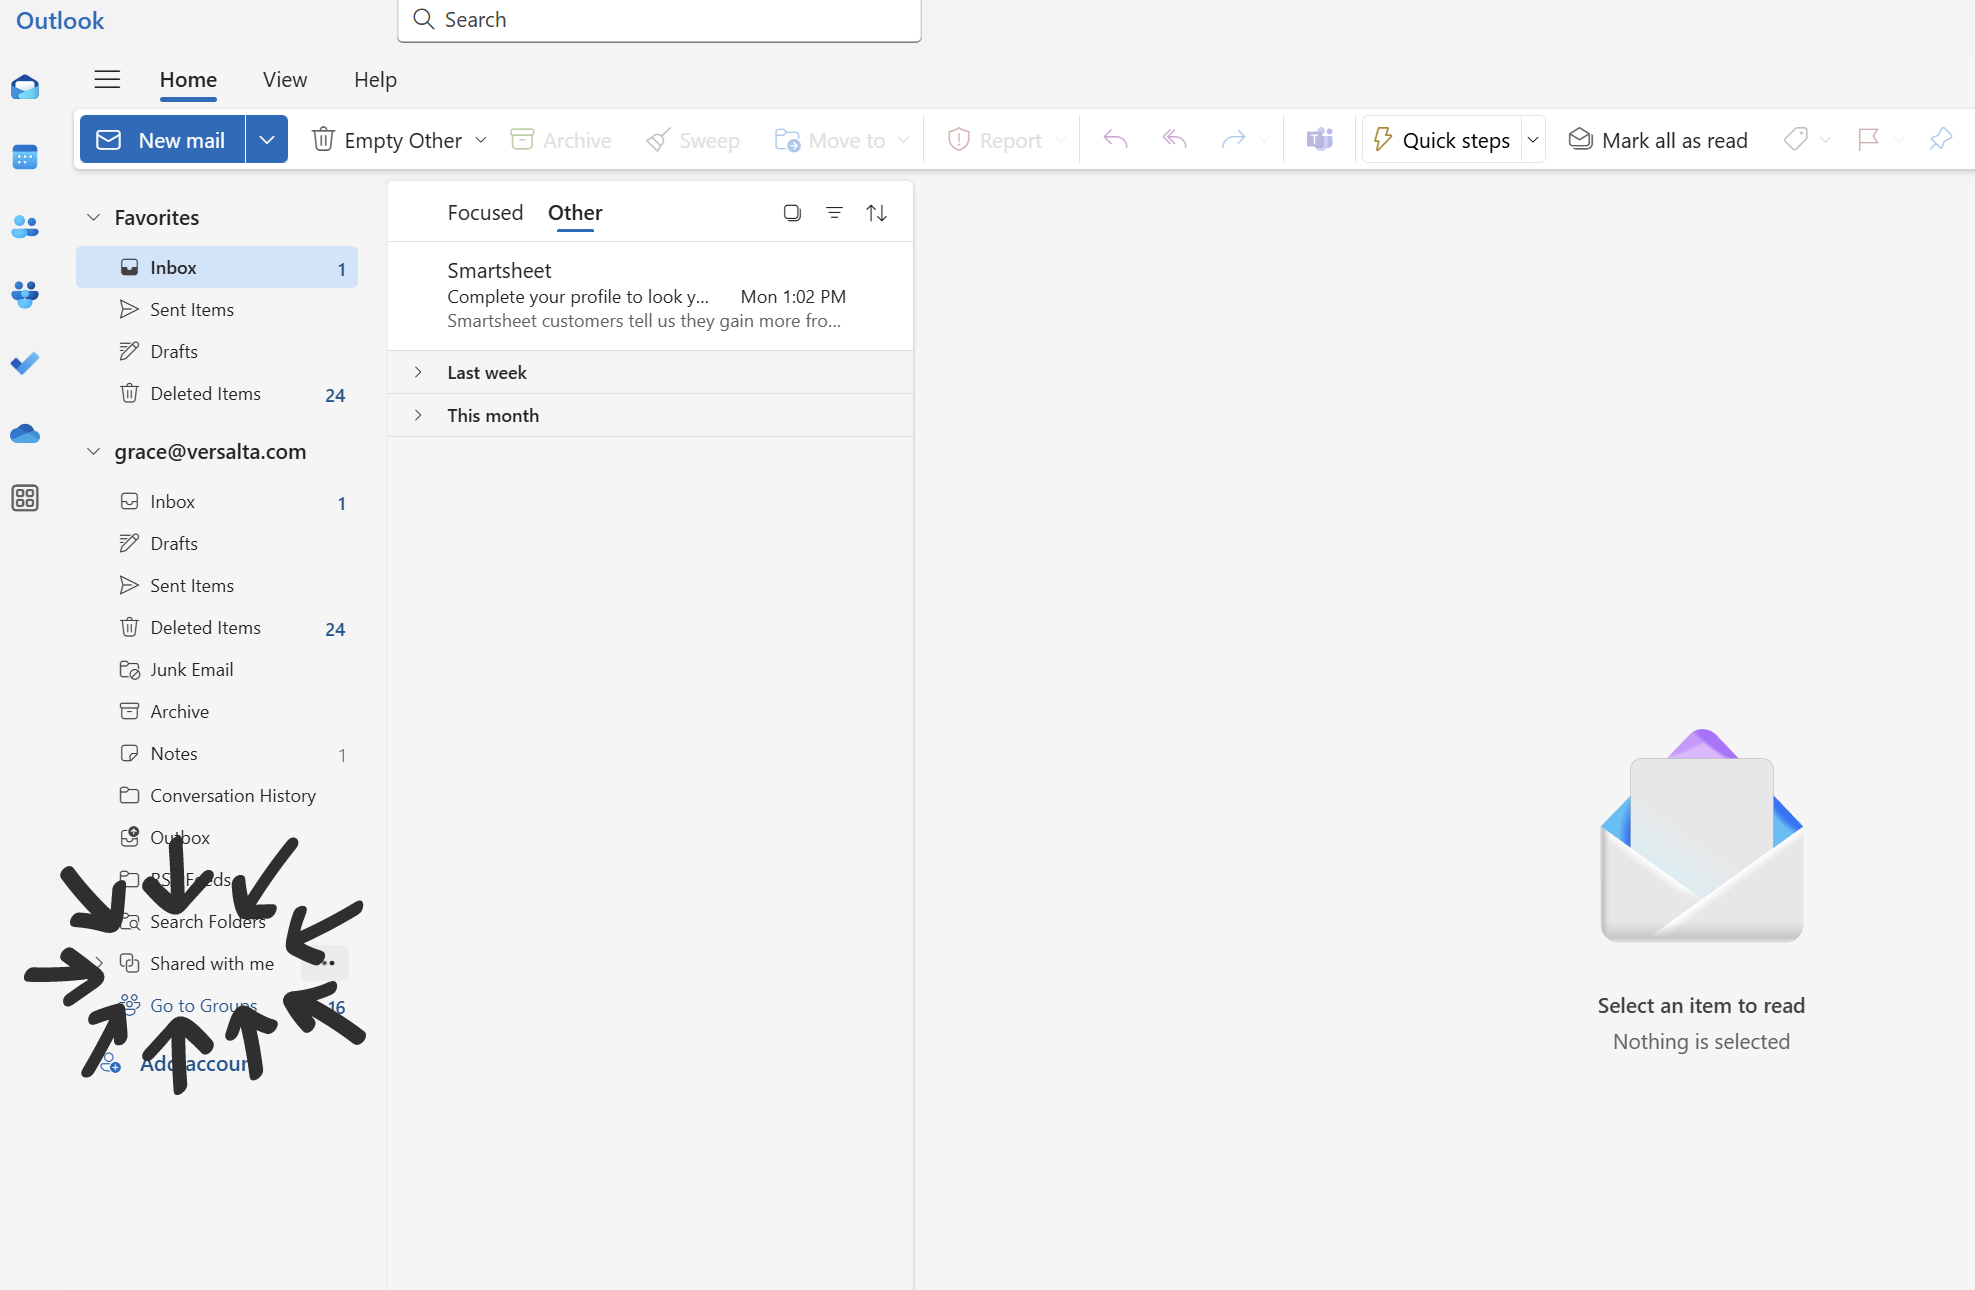The width and height of the screenshot is (1975, 1290).
Task: Open the New mail dropdown arrow
Action: click(266, 140)
